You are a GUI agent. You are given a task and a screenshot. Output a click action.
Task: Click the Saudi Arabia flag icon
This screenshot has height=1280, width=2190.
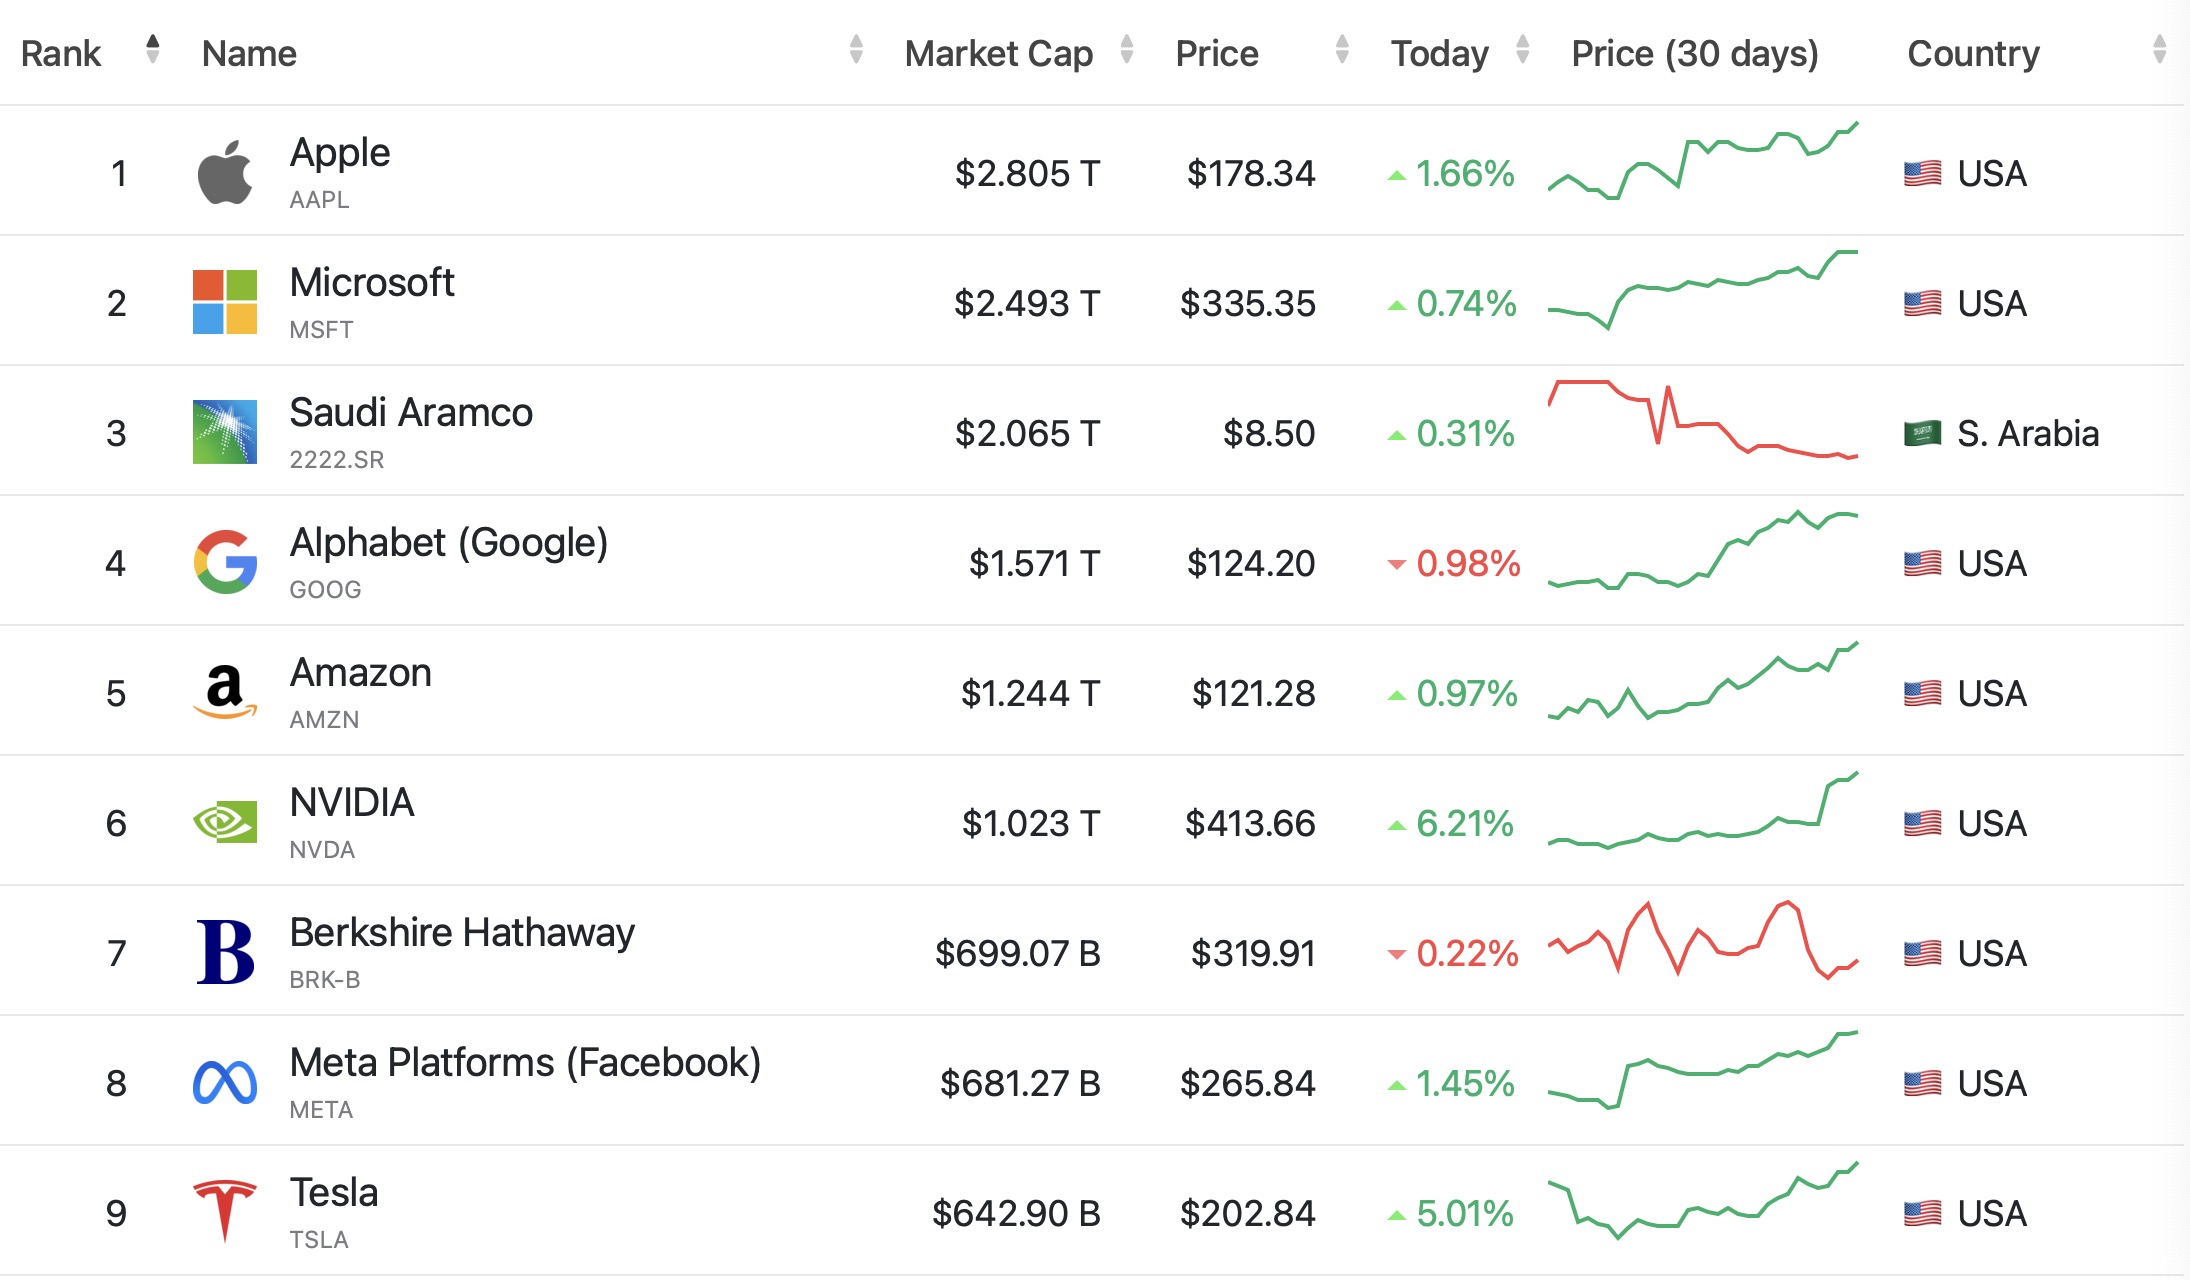pos(1922,433)
